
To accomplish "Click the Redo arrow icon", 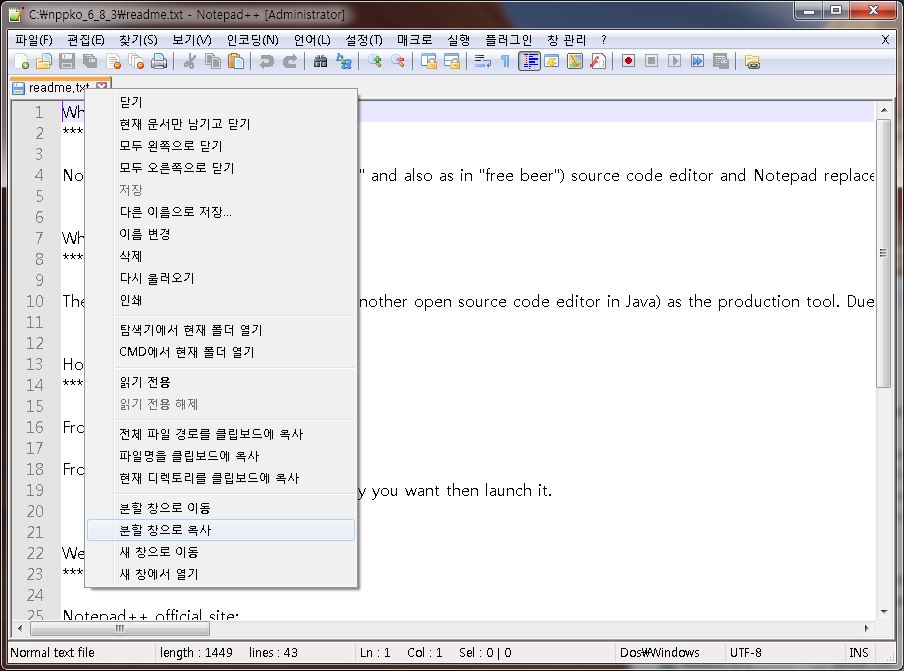I will (289, 61).
